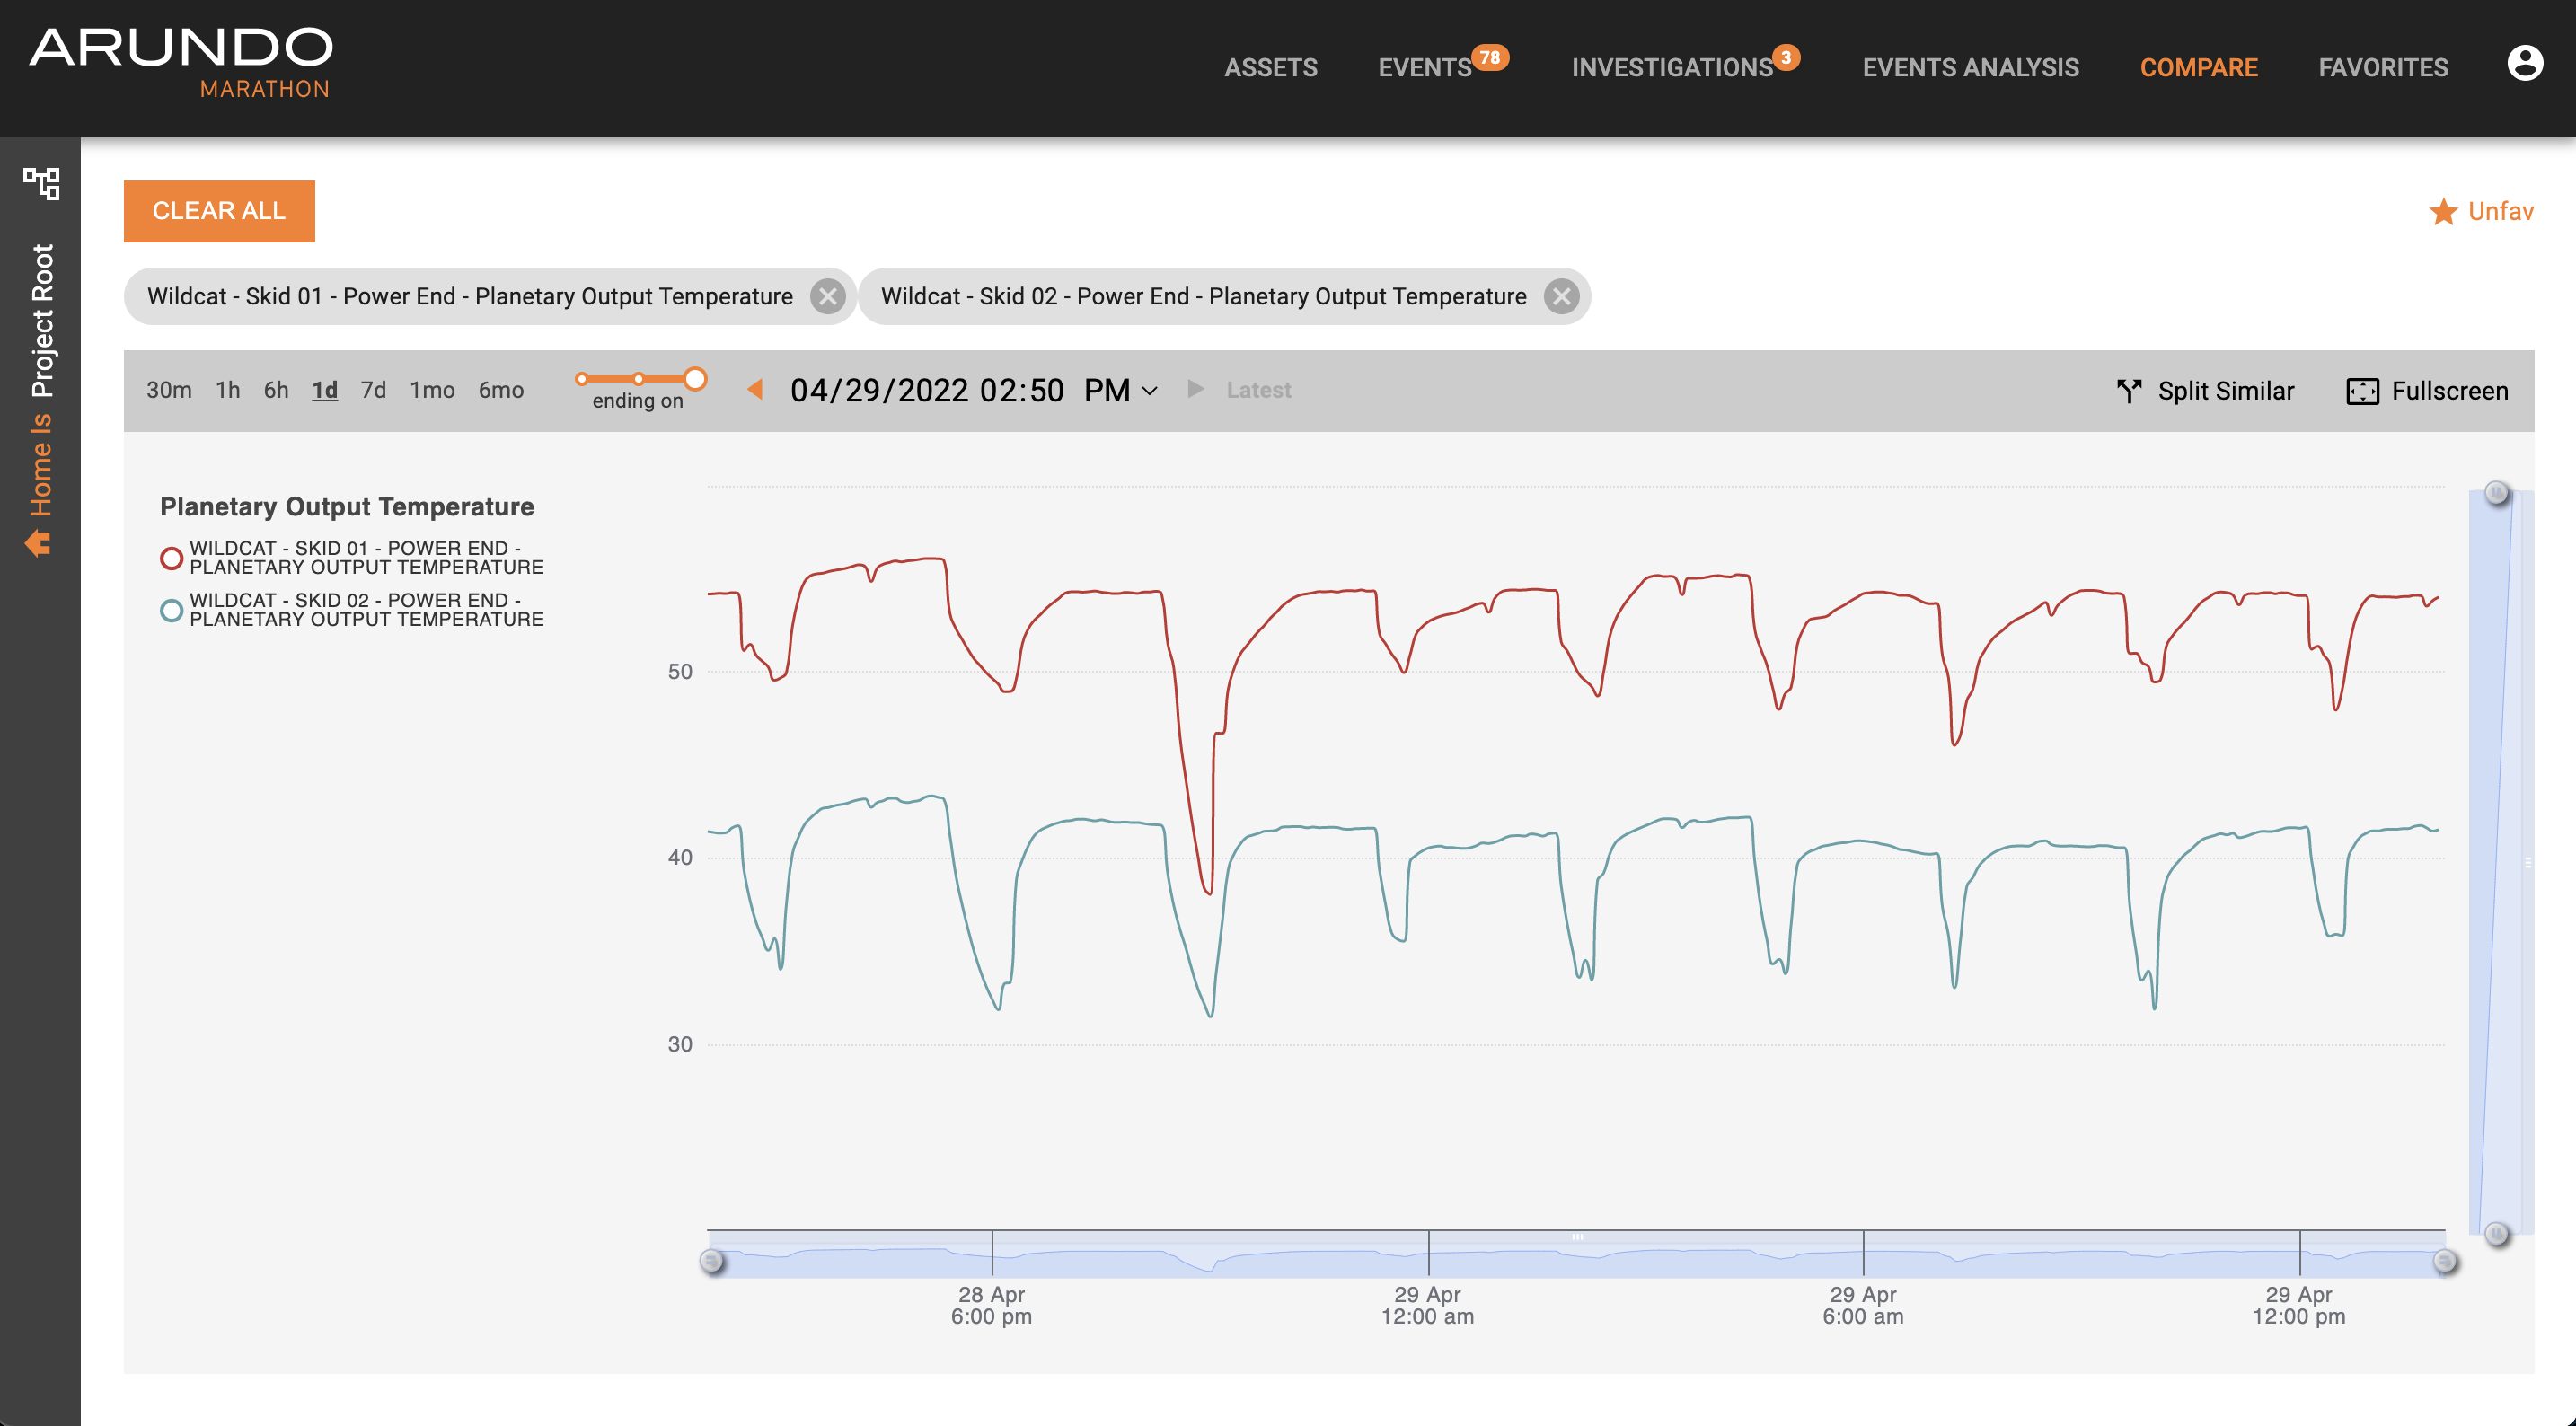The height and width of the screenshot is (1426, 2576).
Task: Click the orange Home arrow icon
Action: point(38,543)
